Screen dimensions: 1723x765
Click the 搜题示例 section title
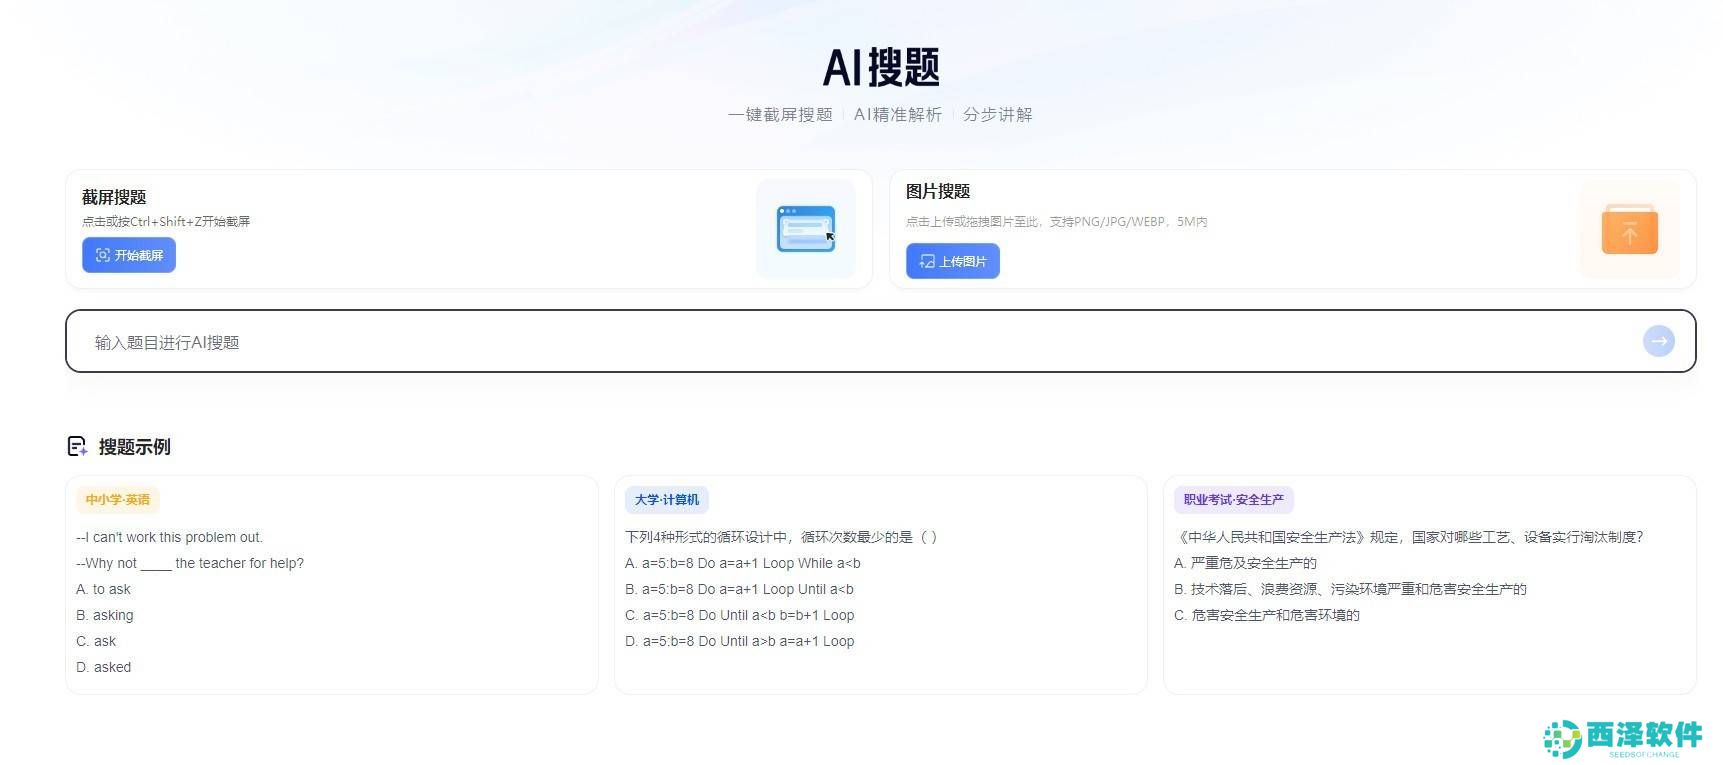[135, 447]
